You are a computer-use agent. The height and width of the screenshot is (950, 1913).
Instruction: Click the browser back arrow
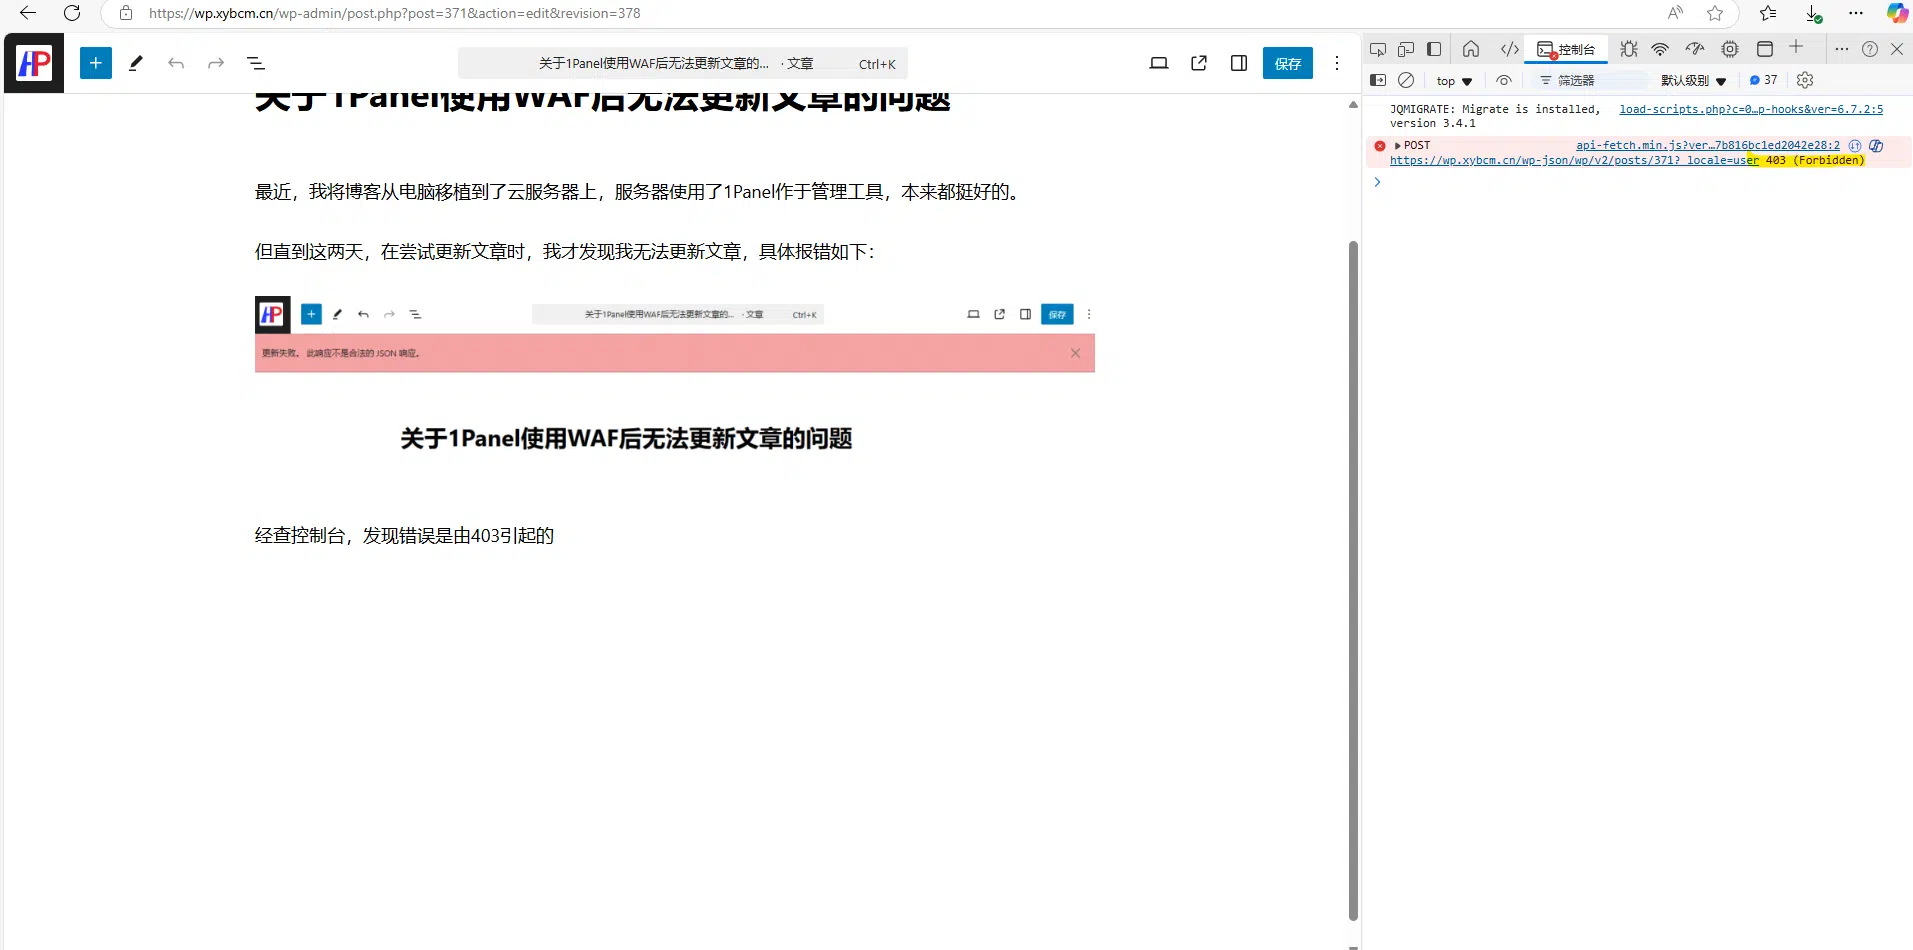click(28, 13)
